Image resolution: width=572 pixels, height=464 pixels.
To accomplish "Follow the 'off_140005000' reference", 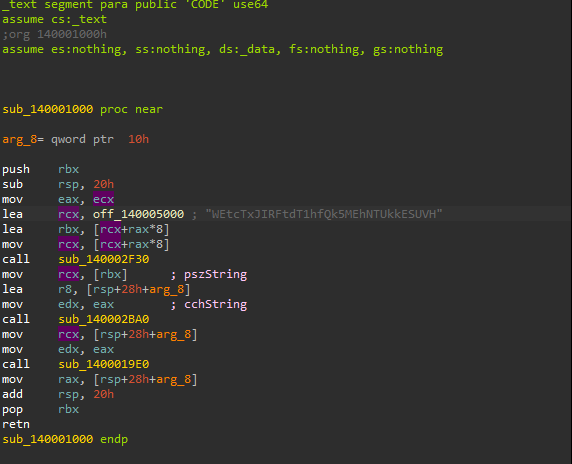I will click(139, 214).
